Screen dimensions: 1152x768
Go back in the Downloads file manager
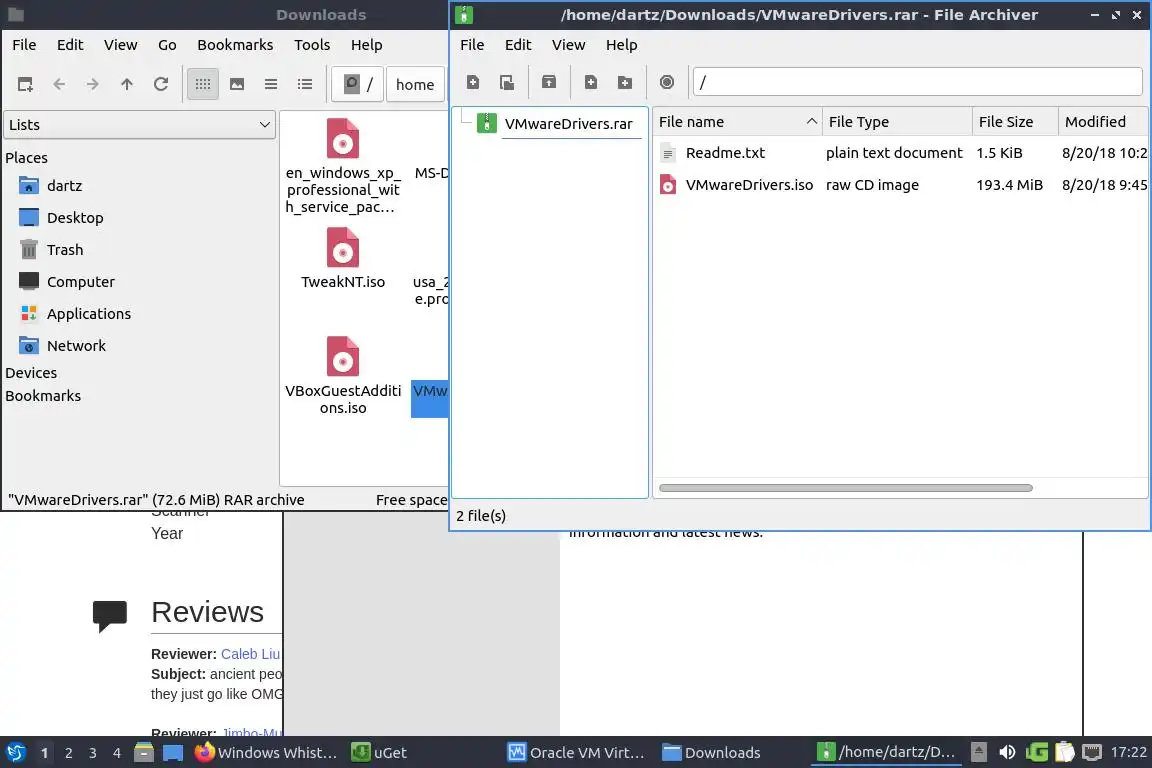click(x=59, y=84)
